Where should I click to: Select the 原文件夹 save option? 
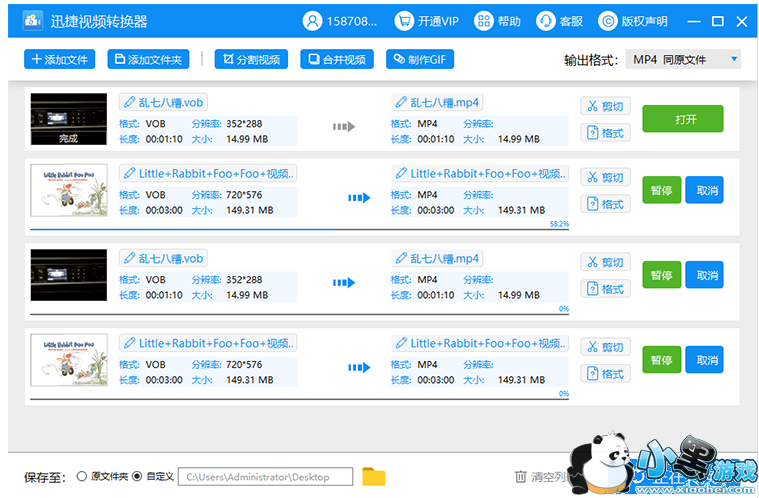pyautogui.click(x=82, y=477)
